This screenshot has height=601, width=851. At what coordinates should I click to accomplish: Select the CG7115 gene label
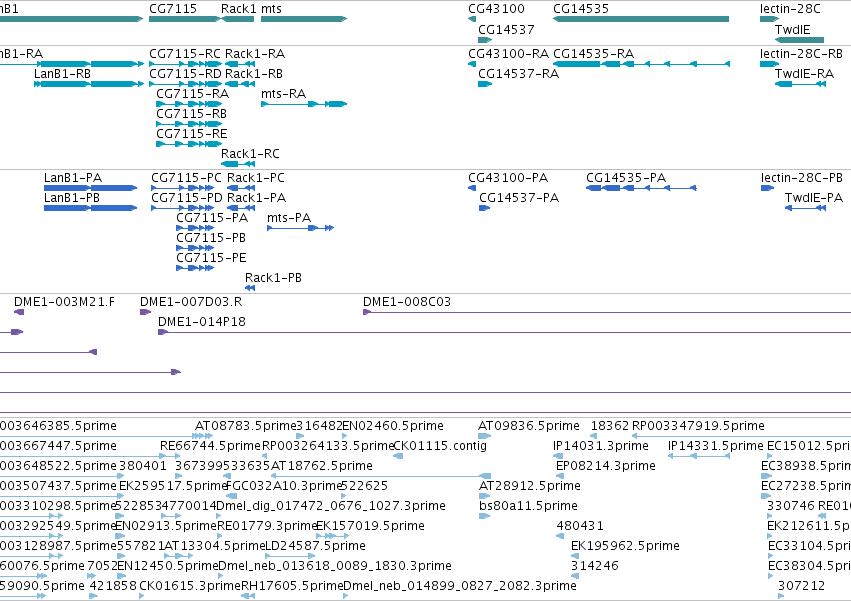click(173, 9)
